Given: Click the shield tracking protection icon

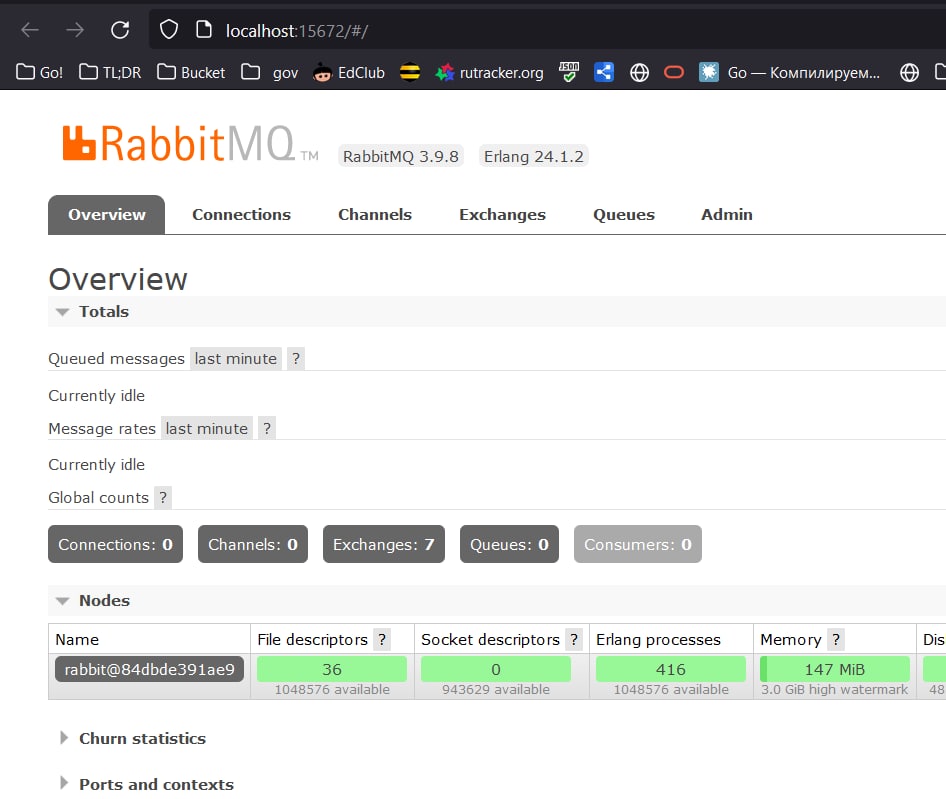Looking at the screenshot, I should click(x=169, y=30).
